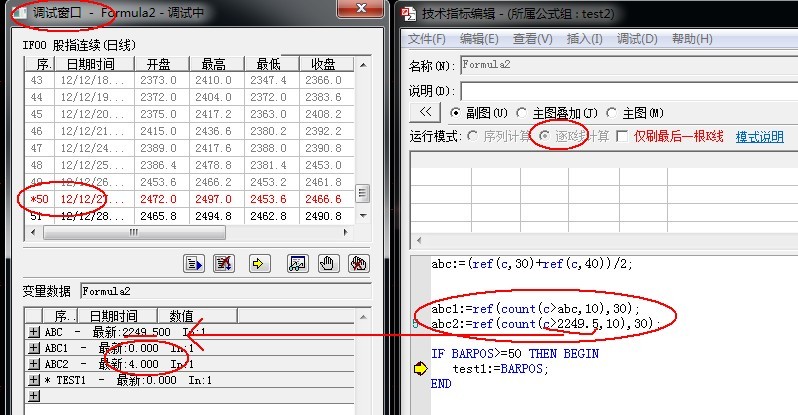Click the K-line table's scroll up arrow
Screen dimensions: 798x415
(363, 65)
